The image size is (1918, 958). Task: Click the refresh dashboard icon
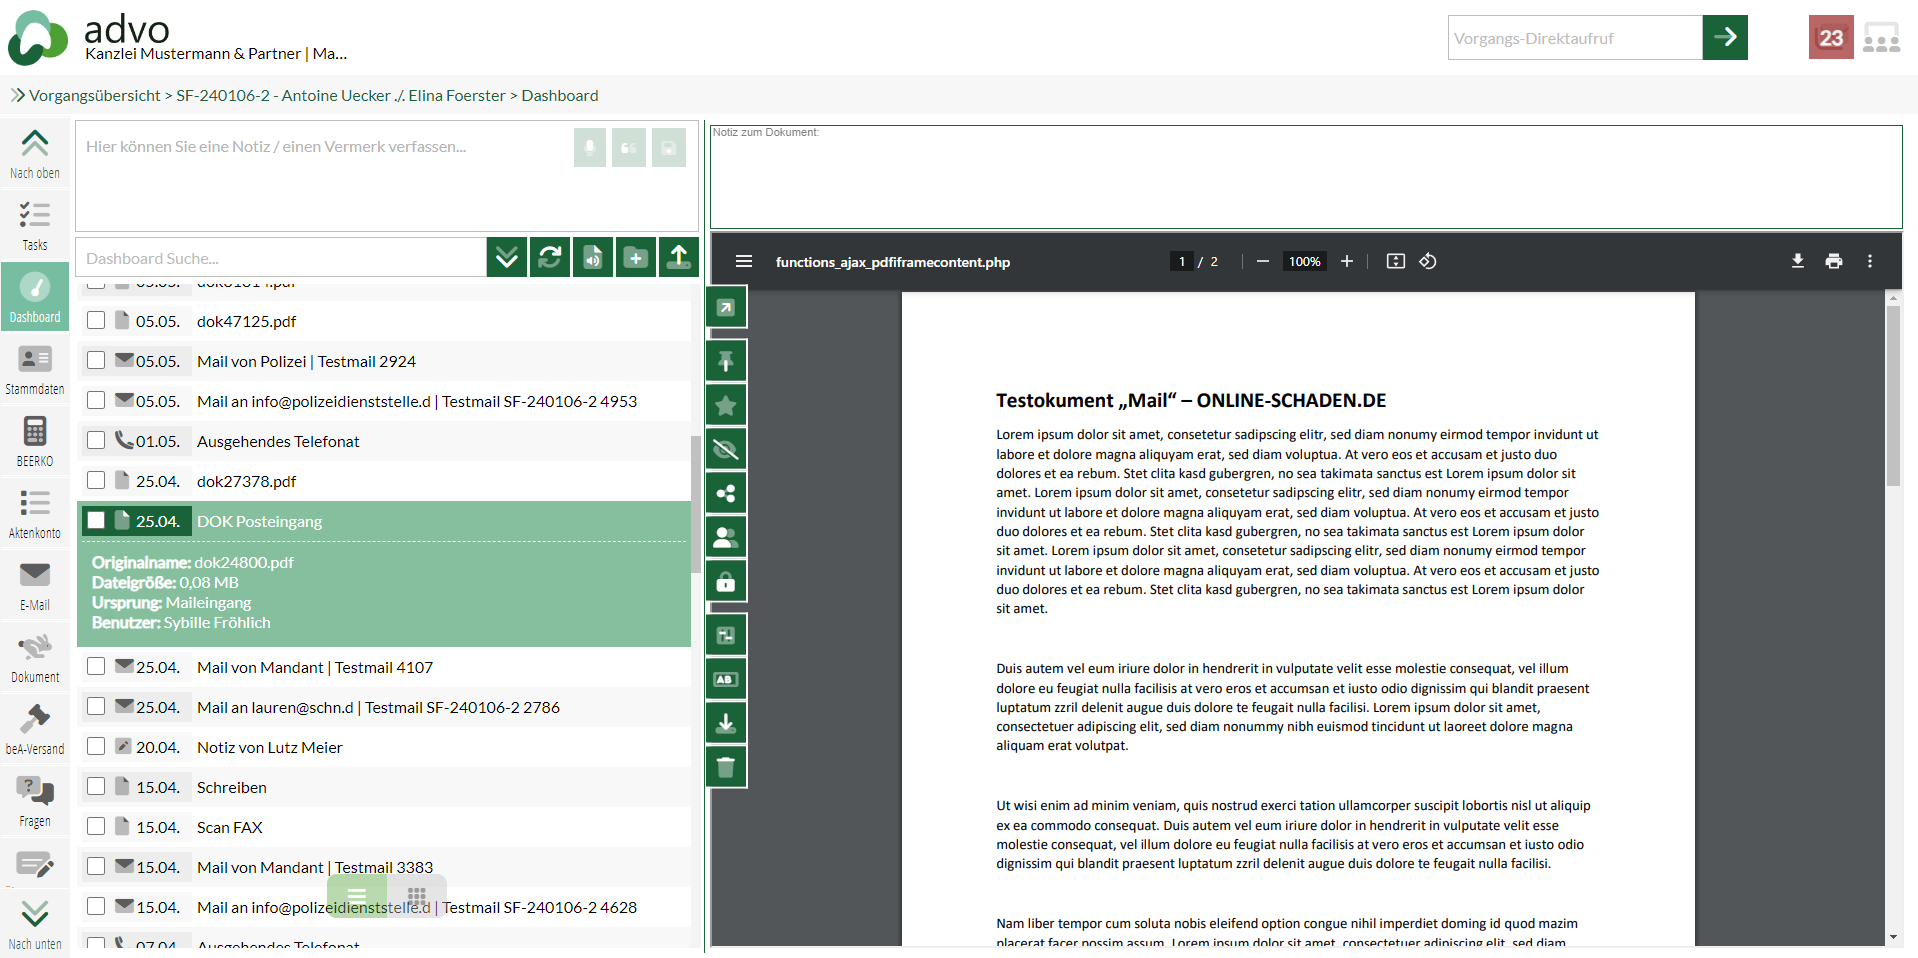click(549, 258)
